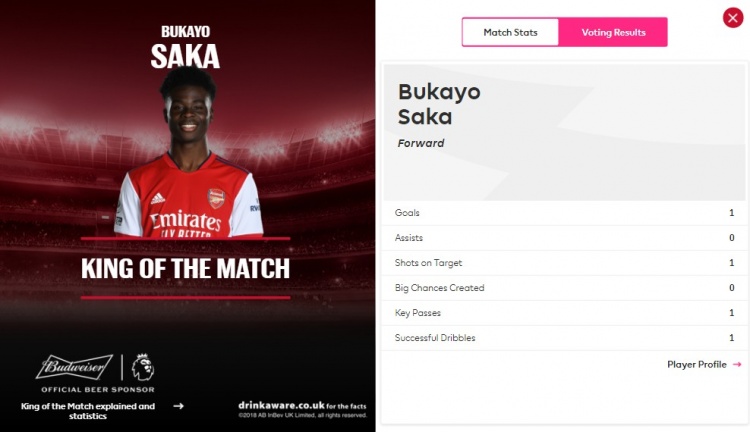Click the Premier League lion logo
Image resolution: width=750 pixels, height=432 pixels.
point(143,367)
